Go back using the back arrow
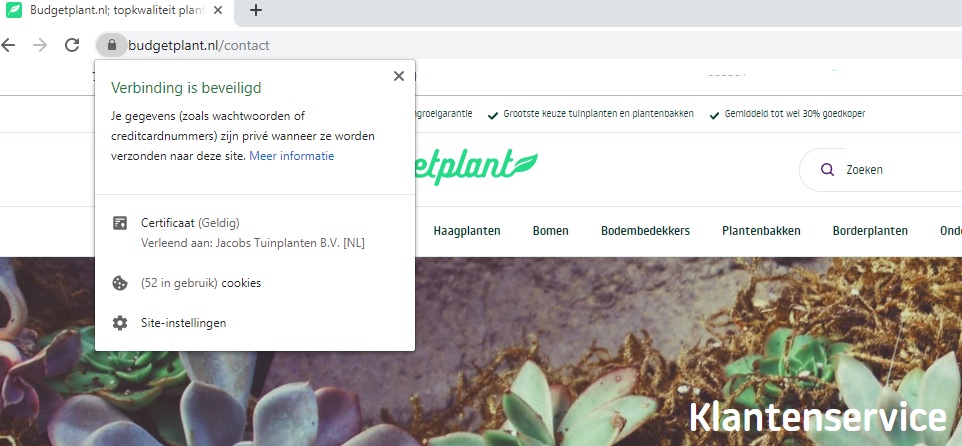This screenshot has width=962, height=446. click(8, 45)
